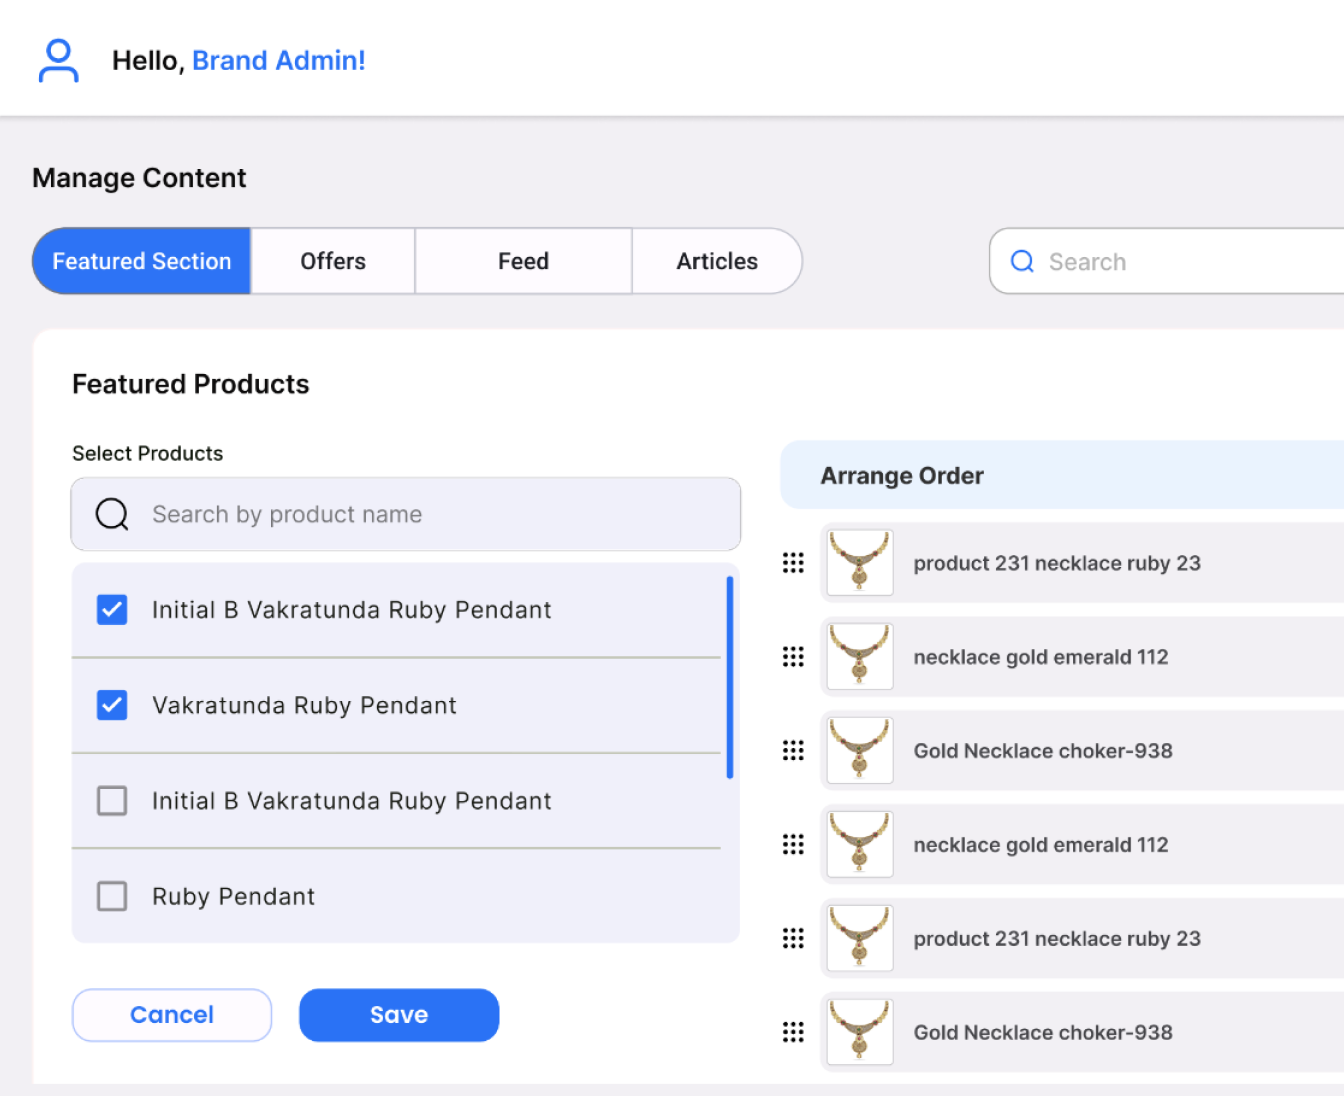
Task: Open the Feed tab
Action: [523, 262]
